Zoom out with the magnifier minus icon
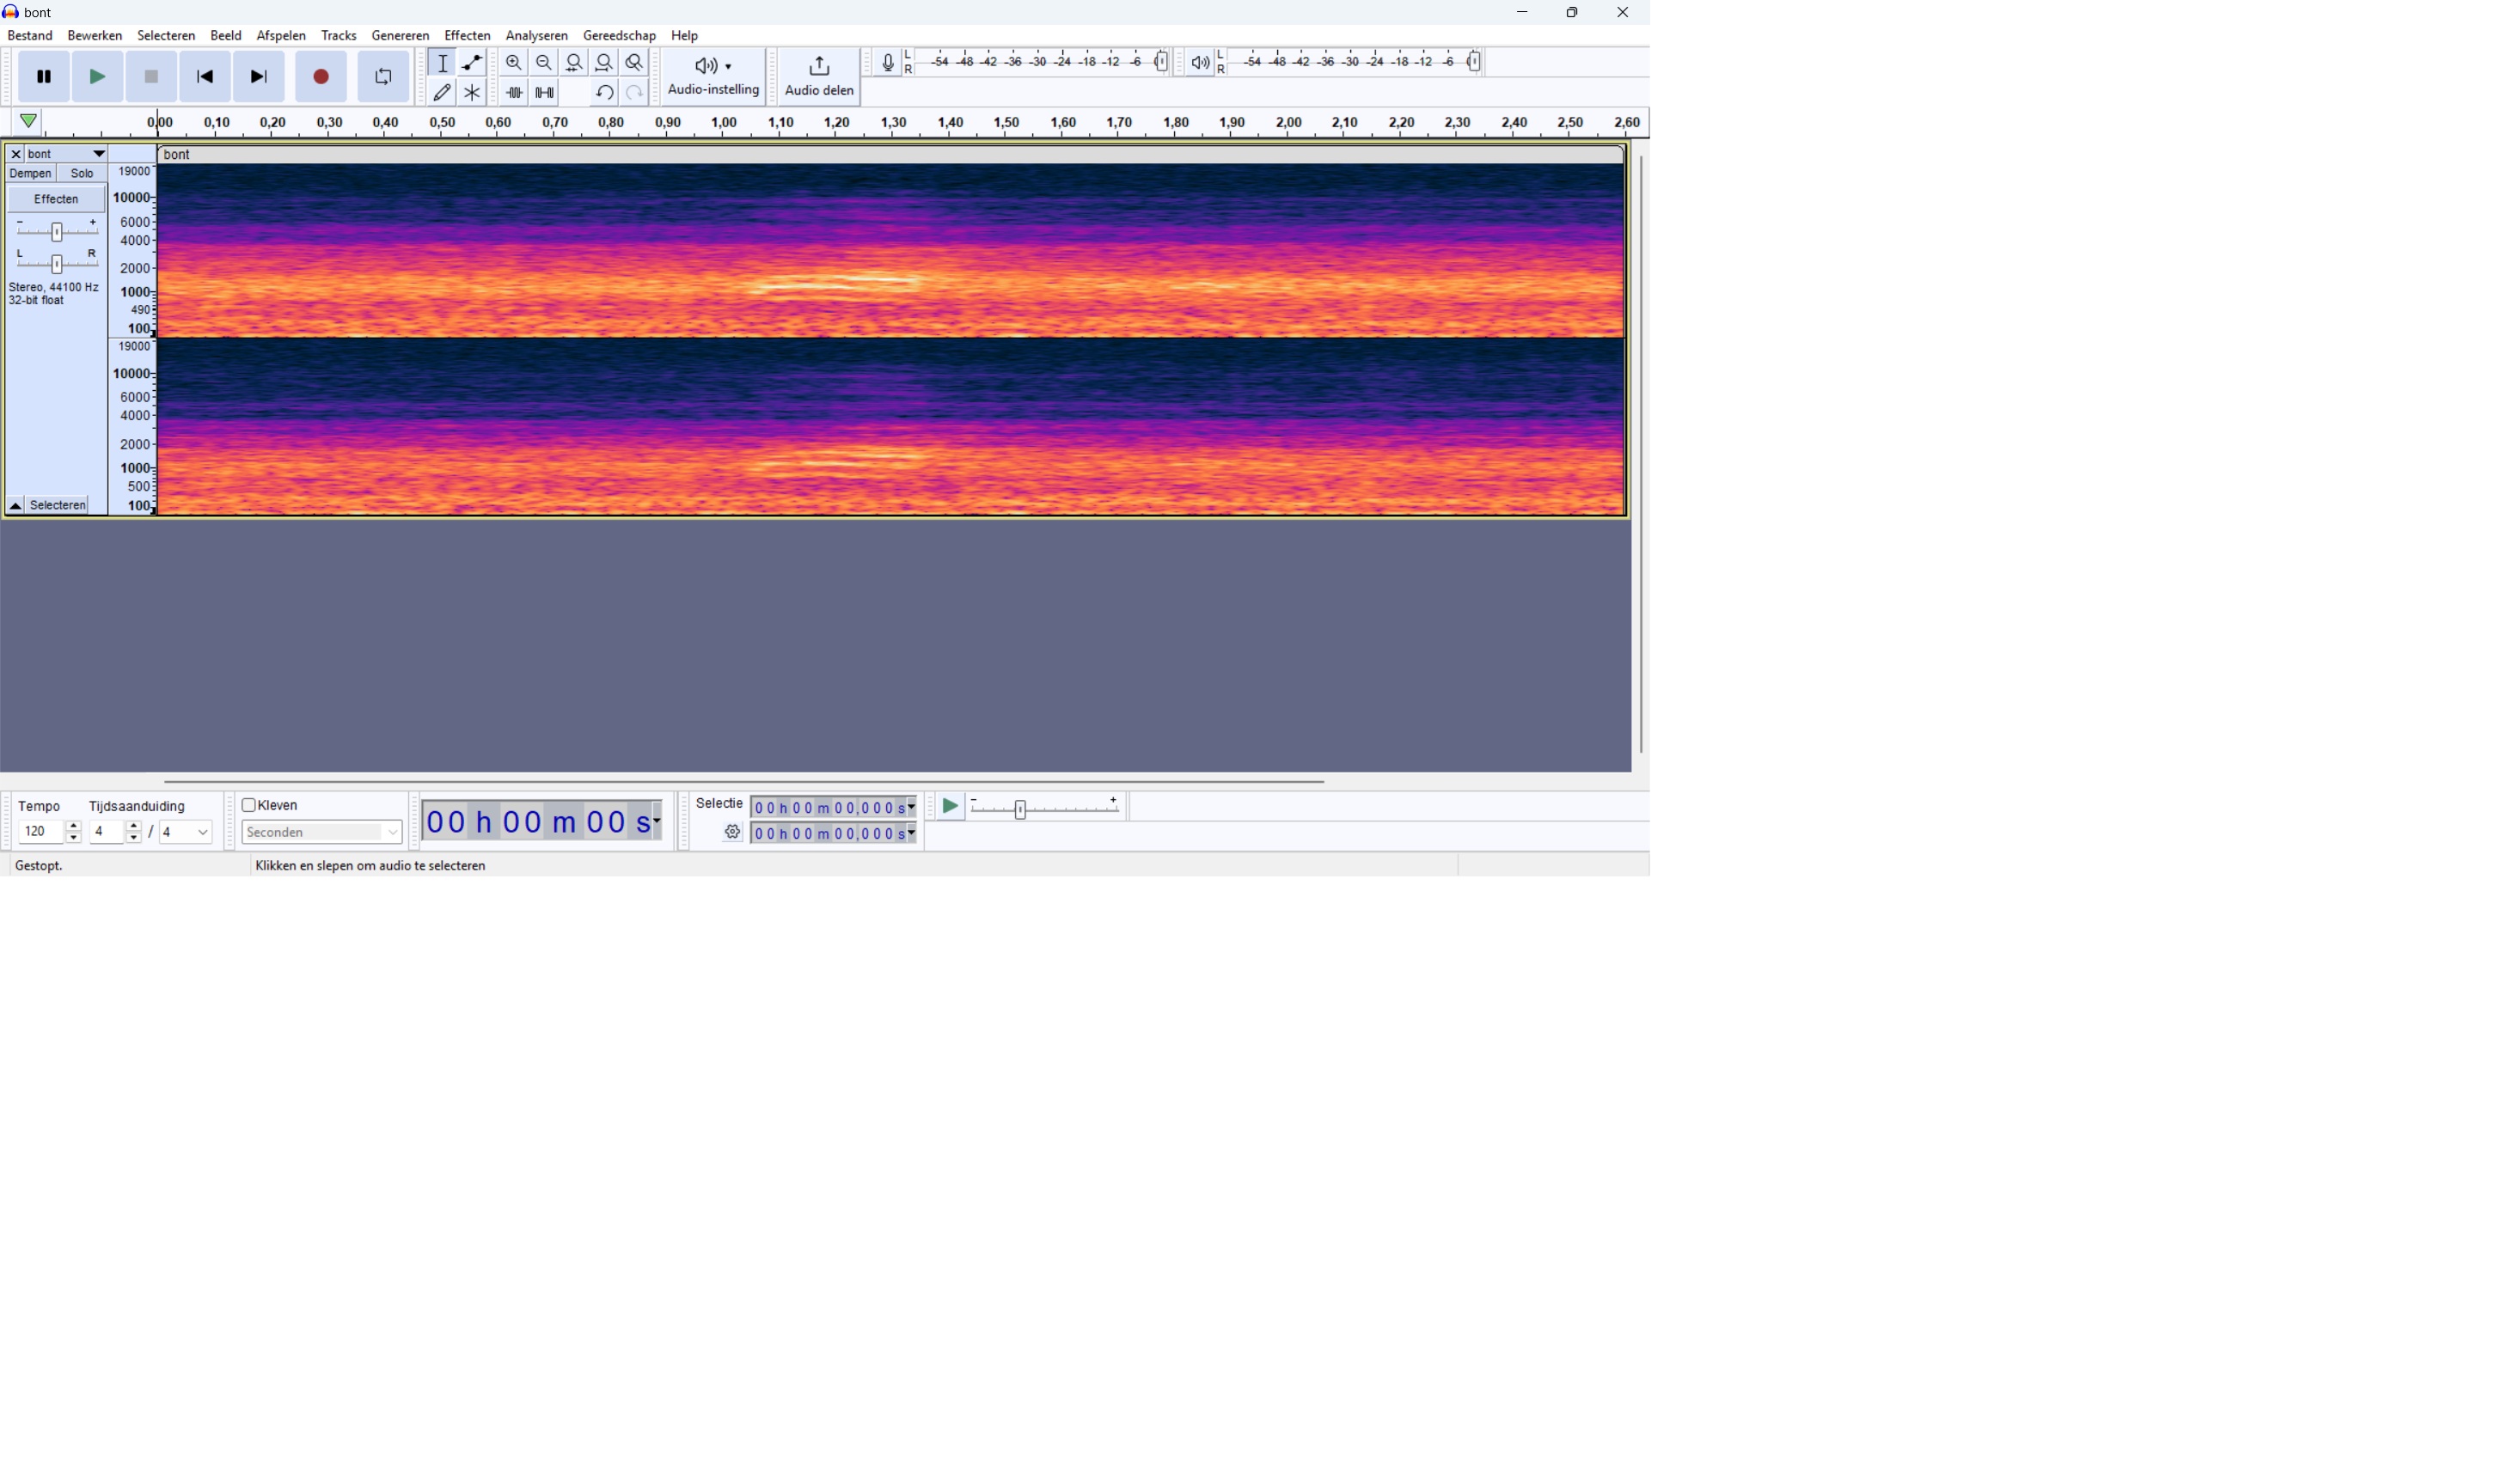This screenshot has width=2520, height=1459. pyautogui.click(x=544, y=63)
